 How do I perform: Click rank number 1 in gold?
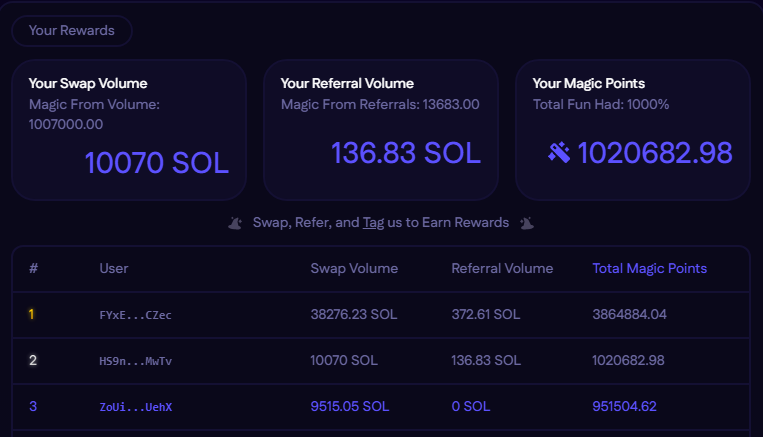click(32, 314)
